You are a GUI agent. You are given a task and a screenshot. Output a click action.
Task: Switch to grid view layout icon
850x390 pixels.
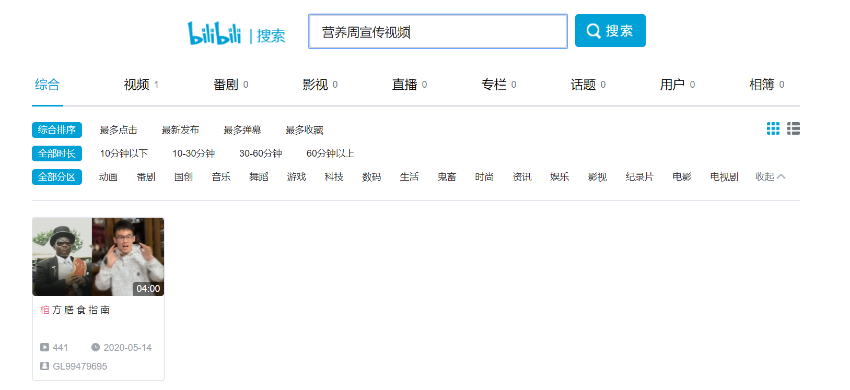773,129
